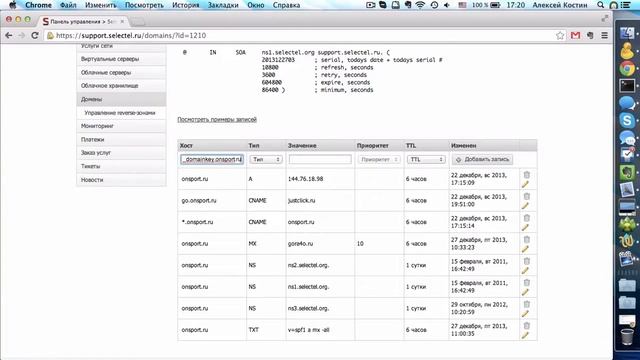
Task: Open the Trash in the Dock
Action: click(627, 337)
